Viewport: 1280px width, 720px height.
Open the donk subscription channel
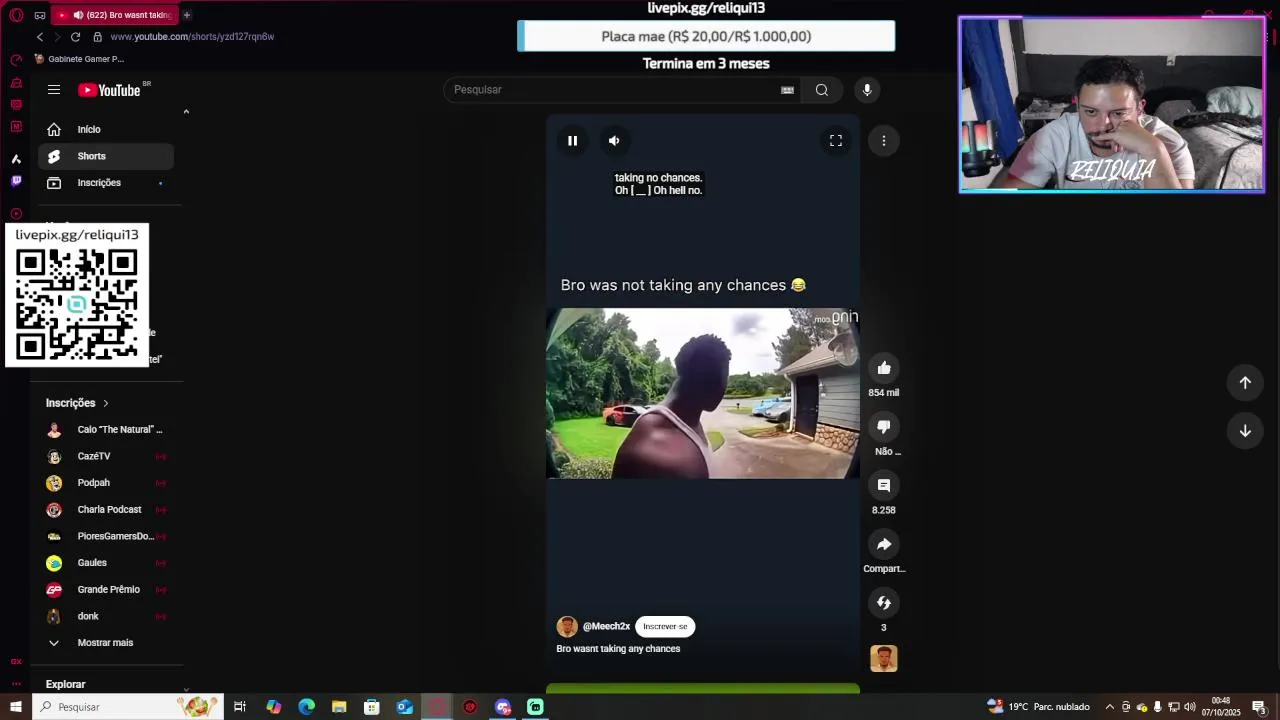(x=106, y=616)
